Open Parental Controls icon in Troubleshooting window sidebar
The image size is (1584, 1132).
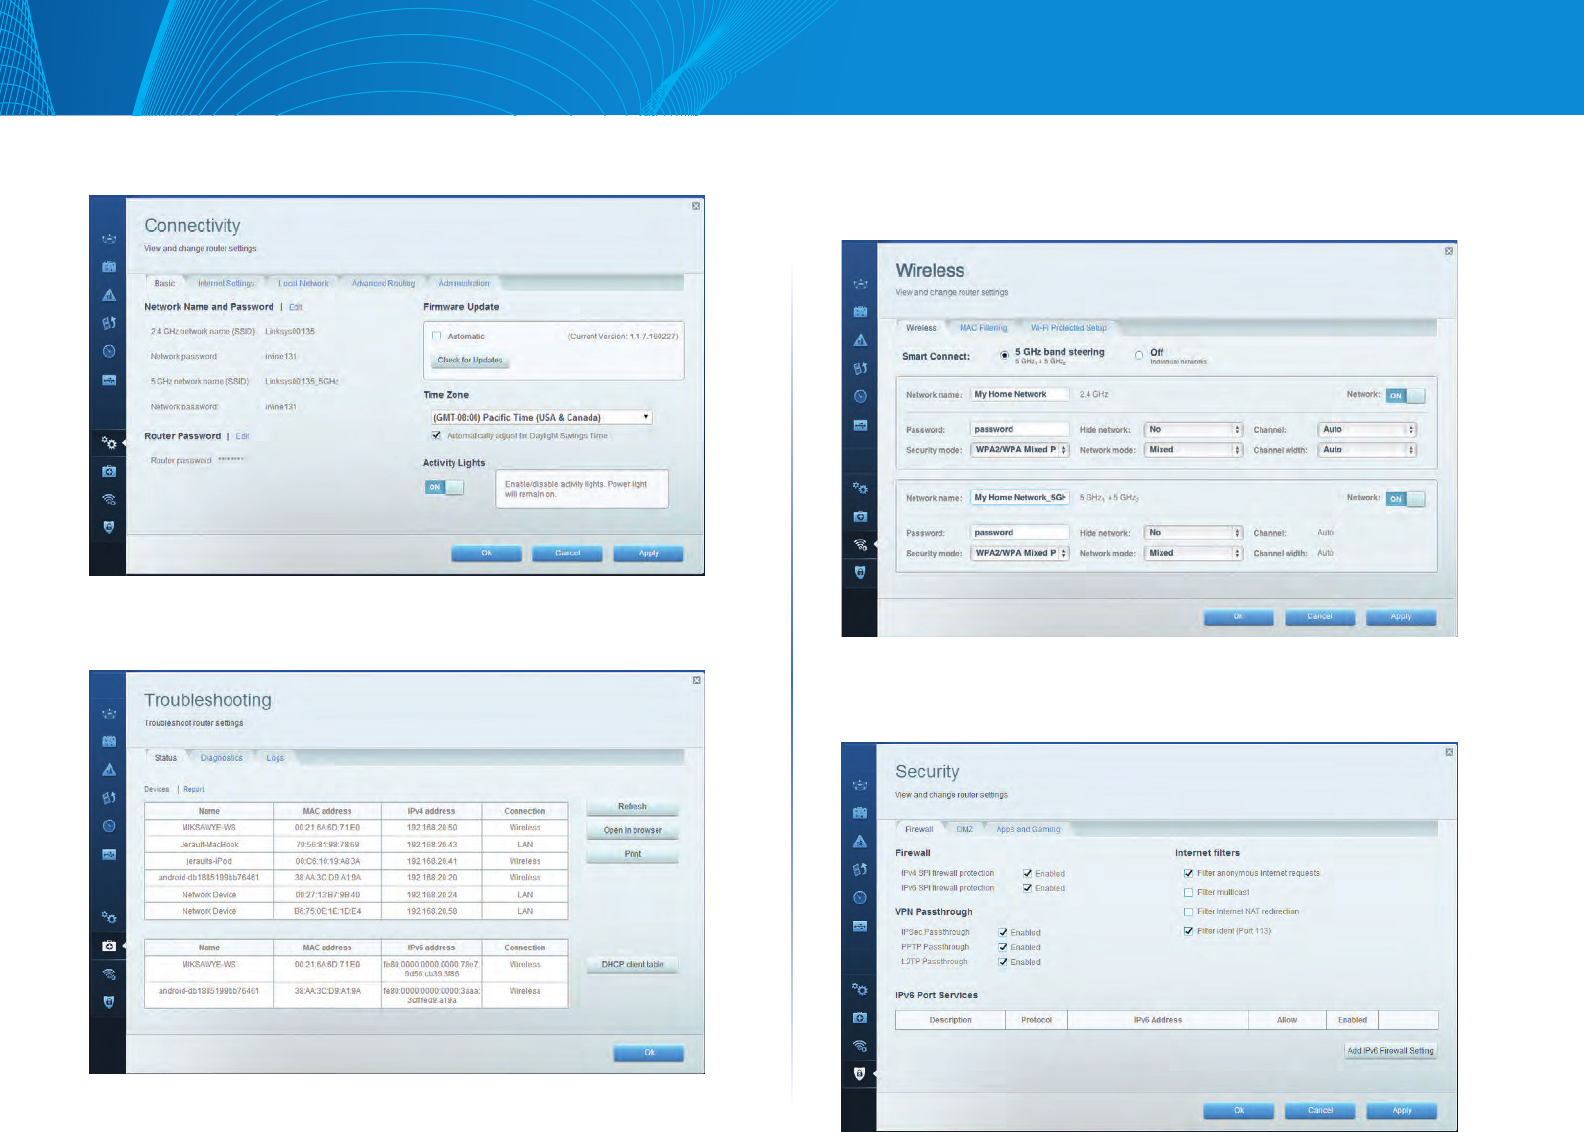[109, 770]
